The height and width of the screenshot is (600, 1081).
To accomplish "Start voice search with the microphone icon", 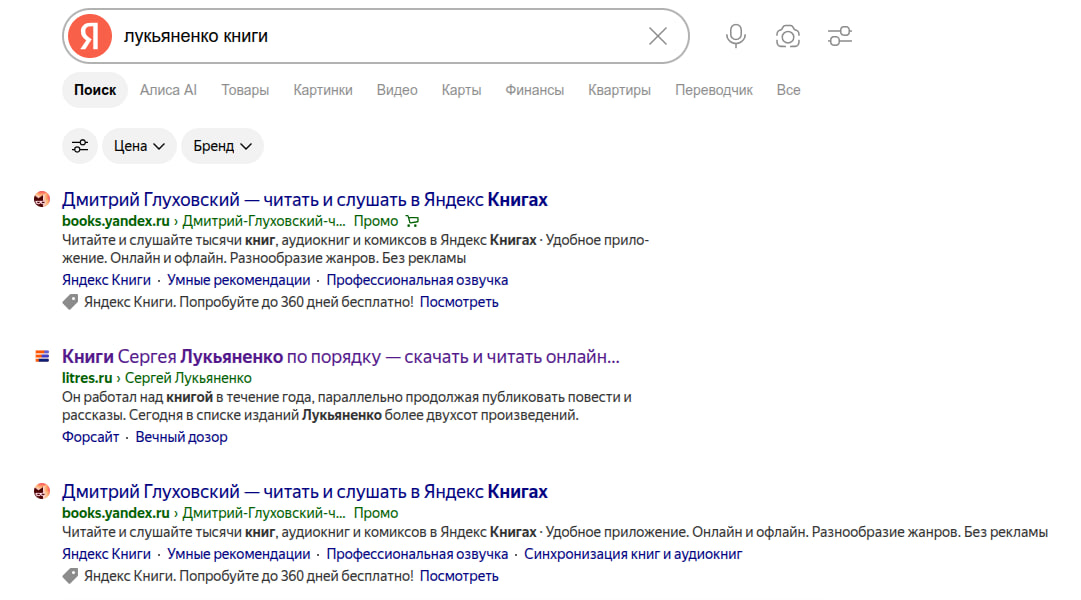I will point(736,36).
